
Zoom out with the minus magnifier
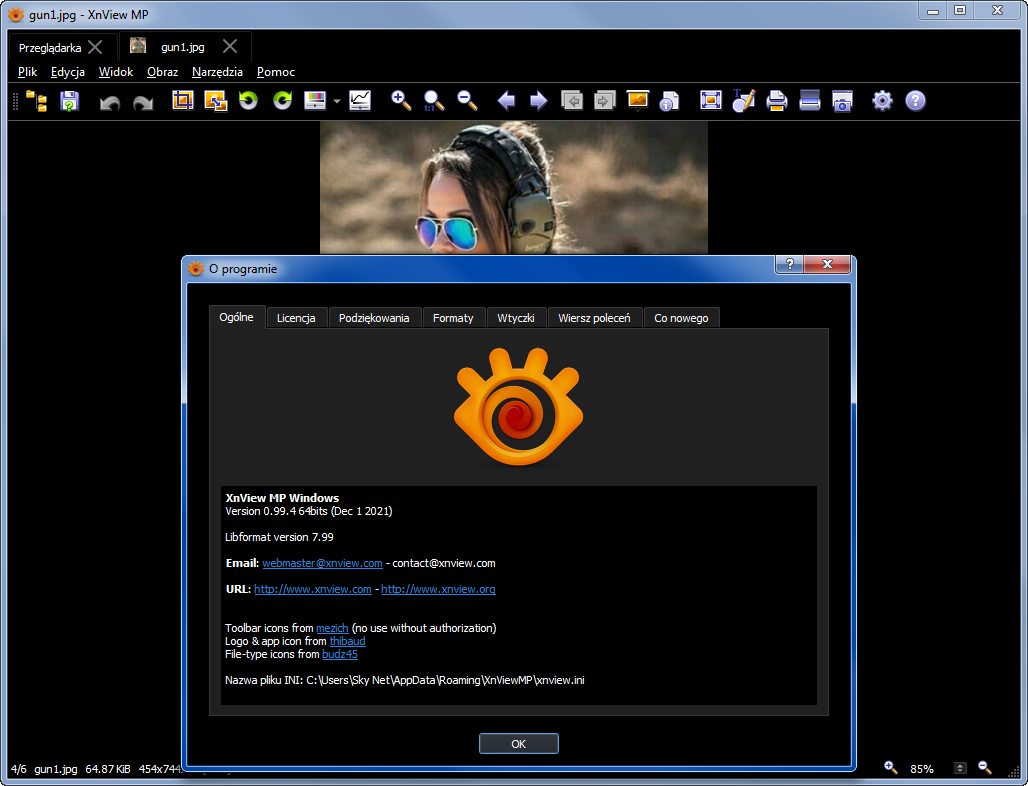467,100
